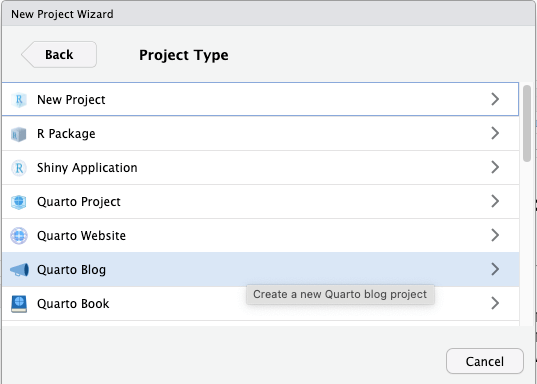Open New Project via its chevron arrow
This screenshot has width=537, height=384.
[495, 99]
